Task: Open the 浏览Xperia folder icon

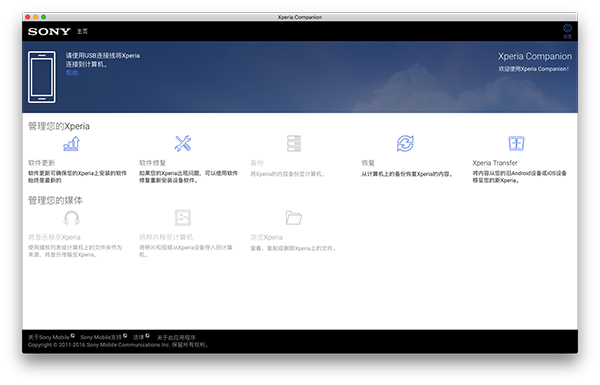Action: click(x=294, y=218)
